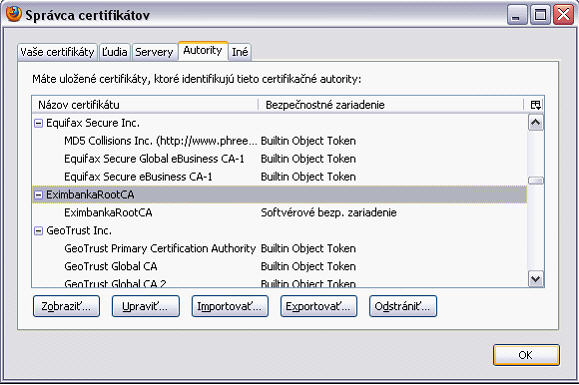Select the Equifax Secure Inc. group row
This screenshot has height=385, width=579.
click(x=280, y=123)
